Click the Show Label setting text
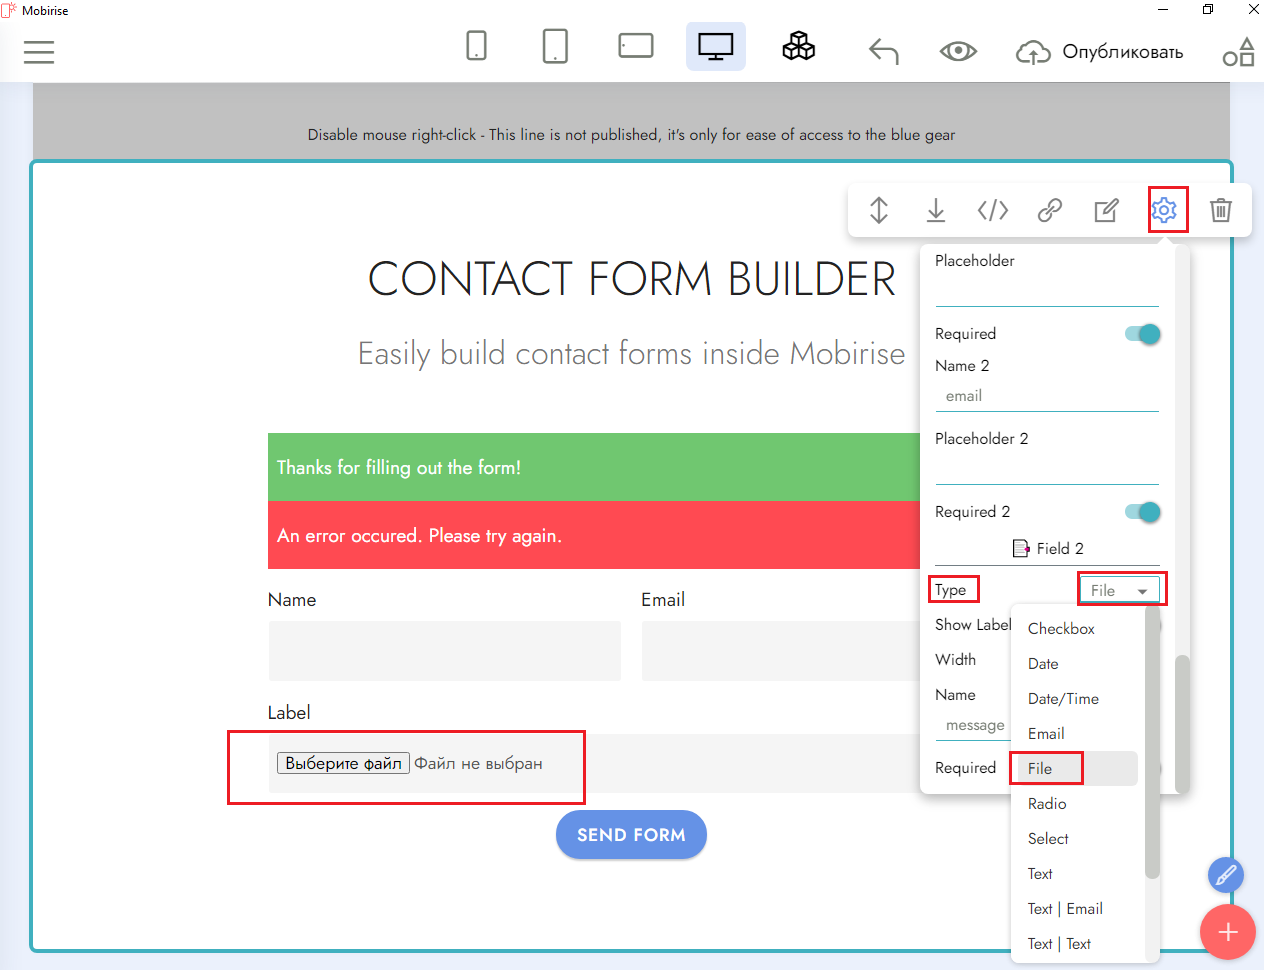 [x=973, y=624]
